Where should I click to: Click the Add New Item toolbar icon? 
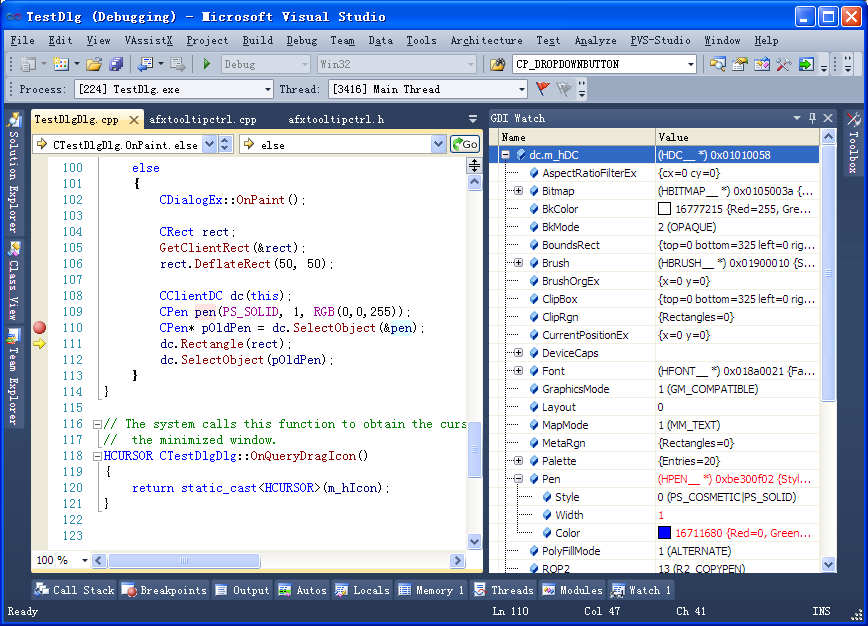tap(61, 64)
